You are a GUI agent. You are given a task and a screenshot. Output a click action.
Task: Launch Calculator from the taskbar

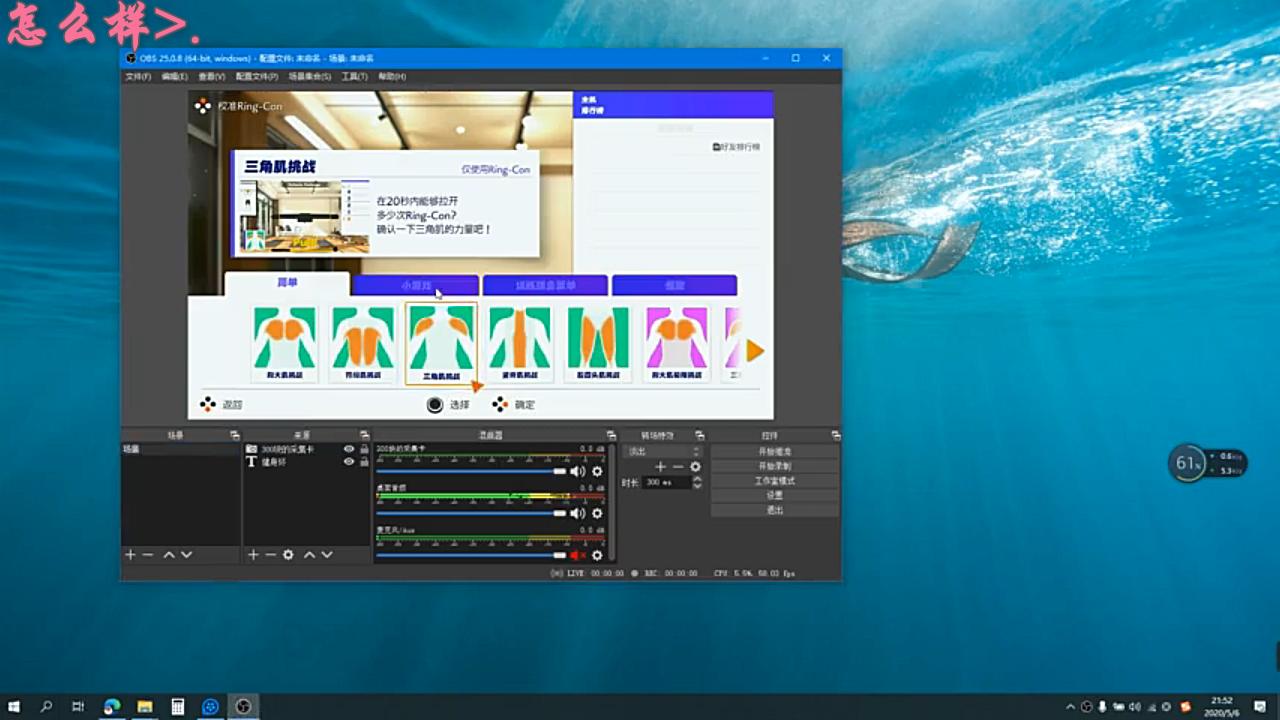177,706
